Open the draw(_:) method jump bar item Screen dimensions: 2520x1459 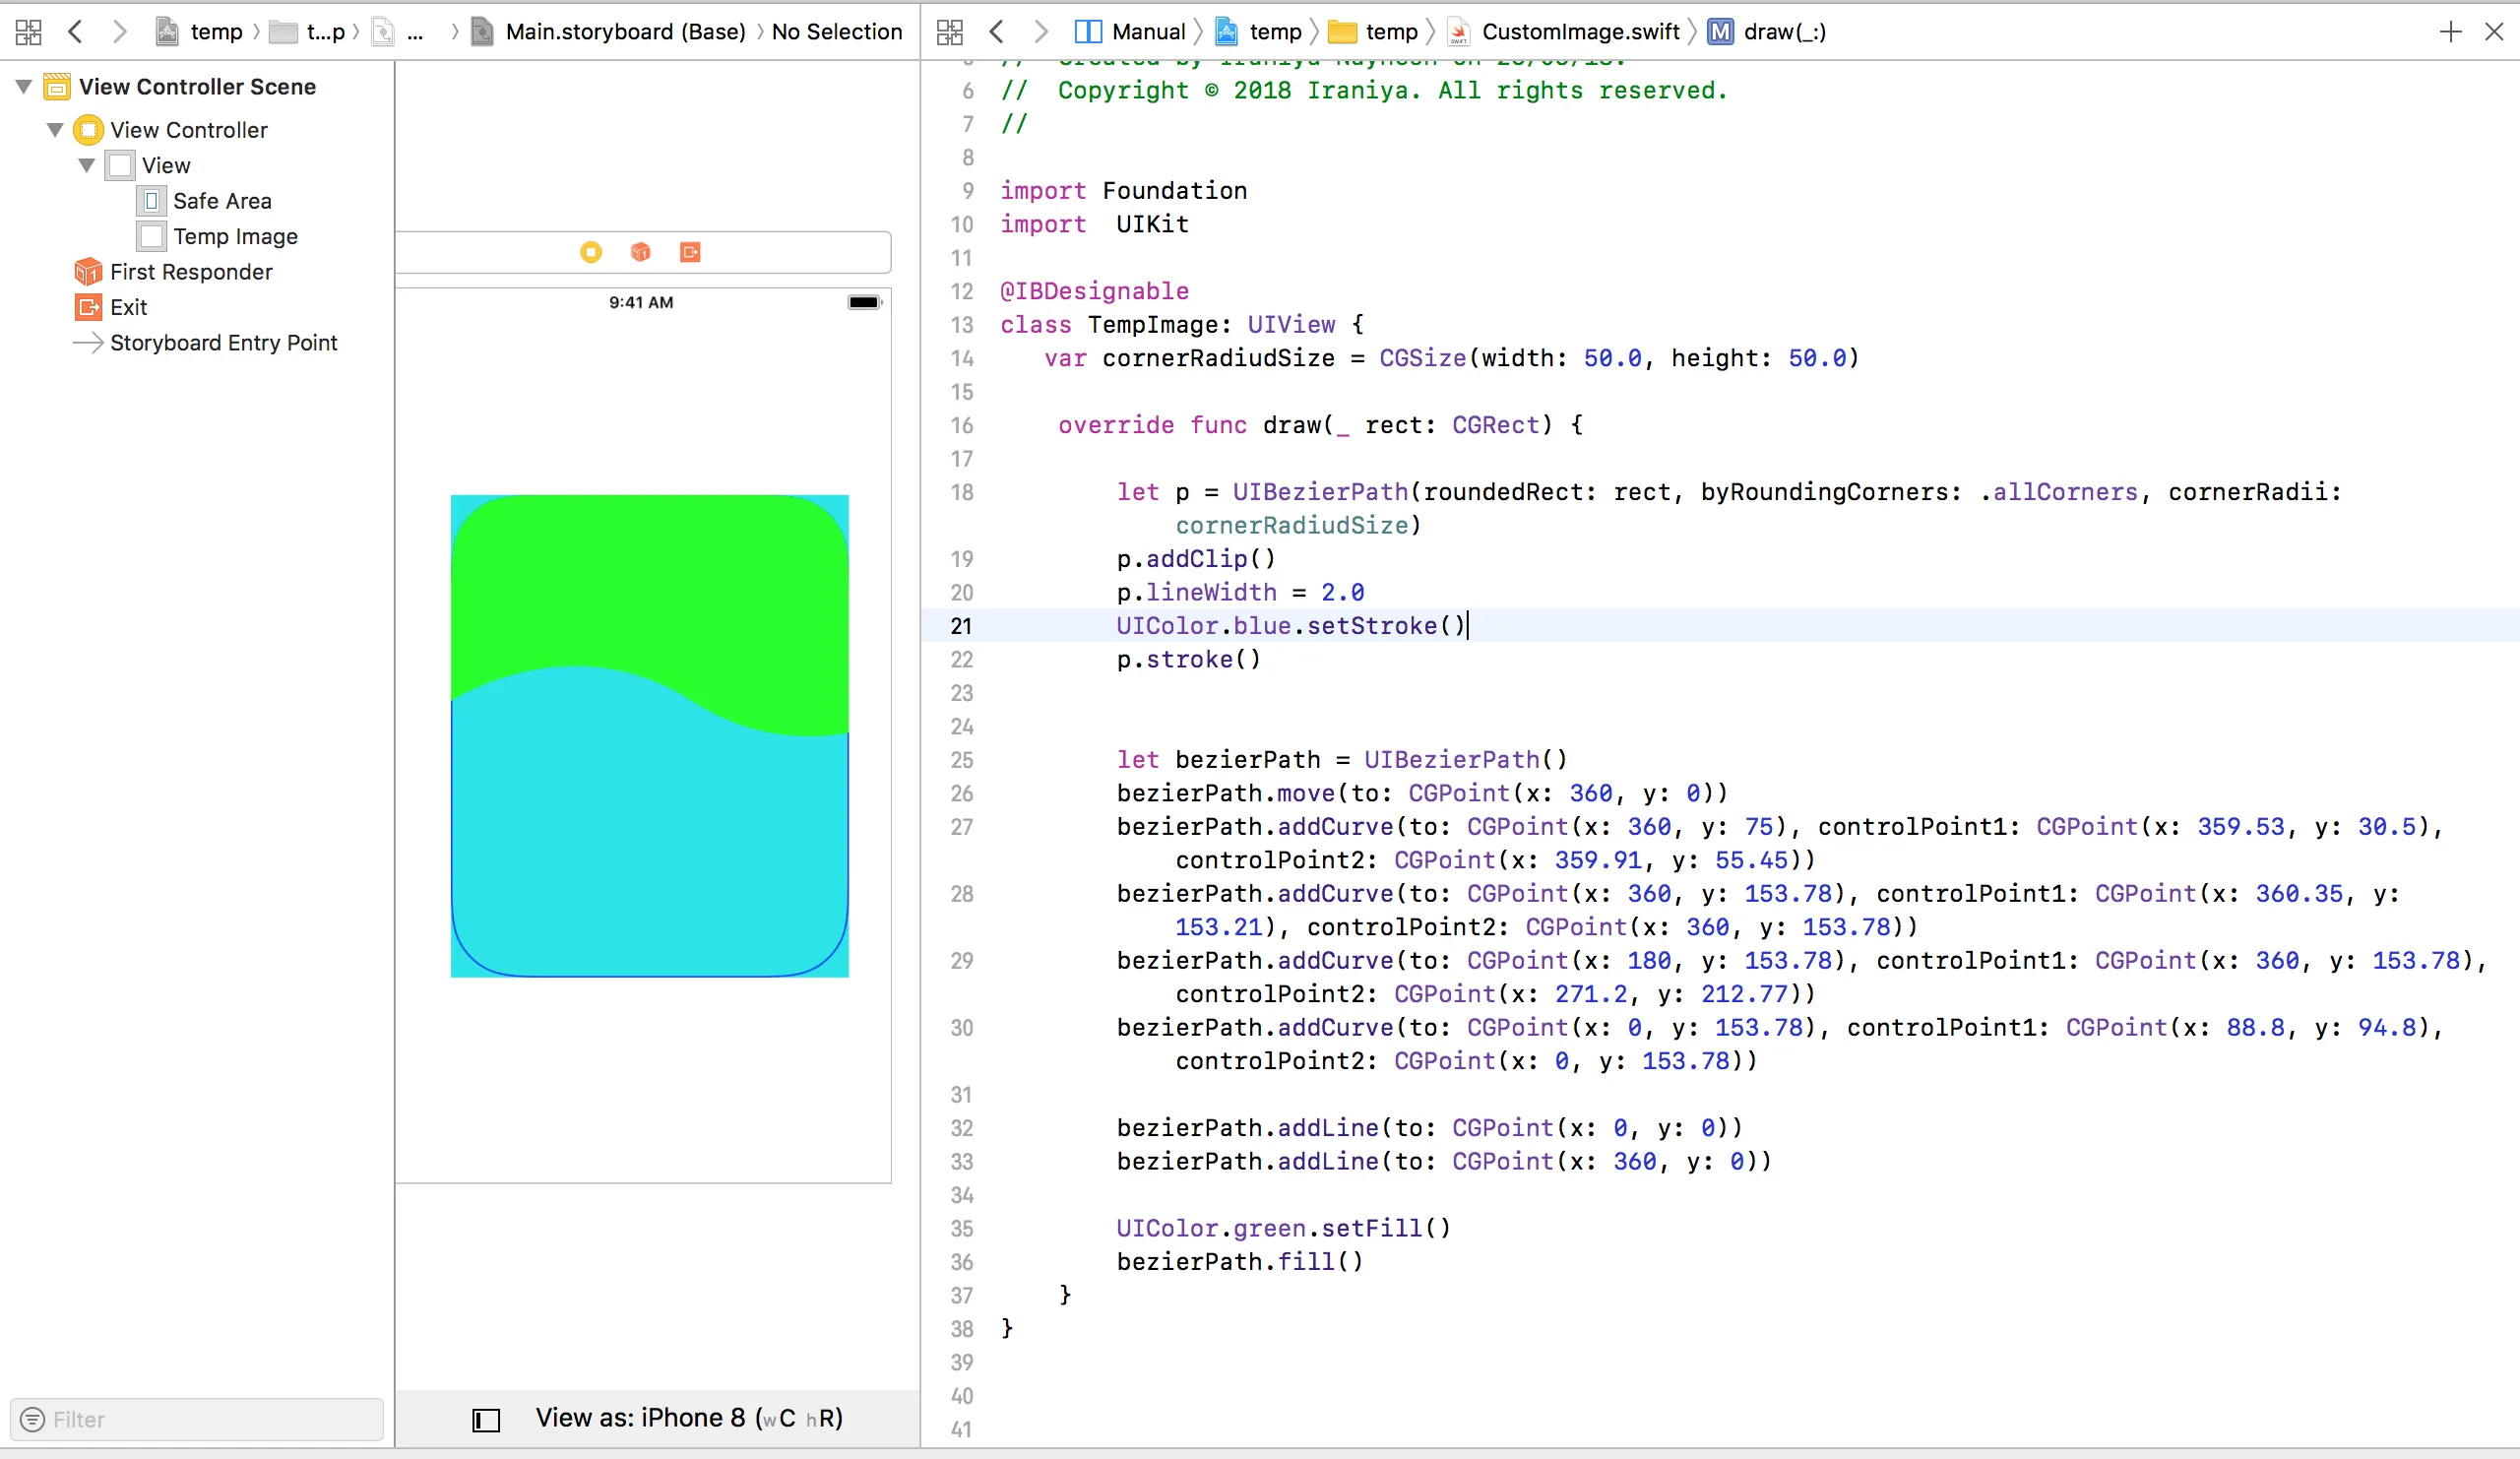coord(1783,32)
